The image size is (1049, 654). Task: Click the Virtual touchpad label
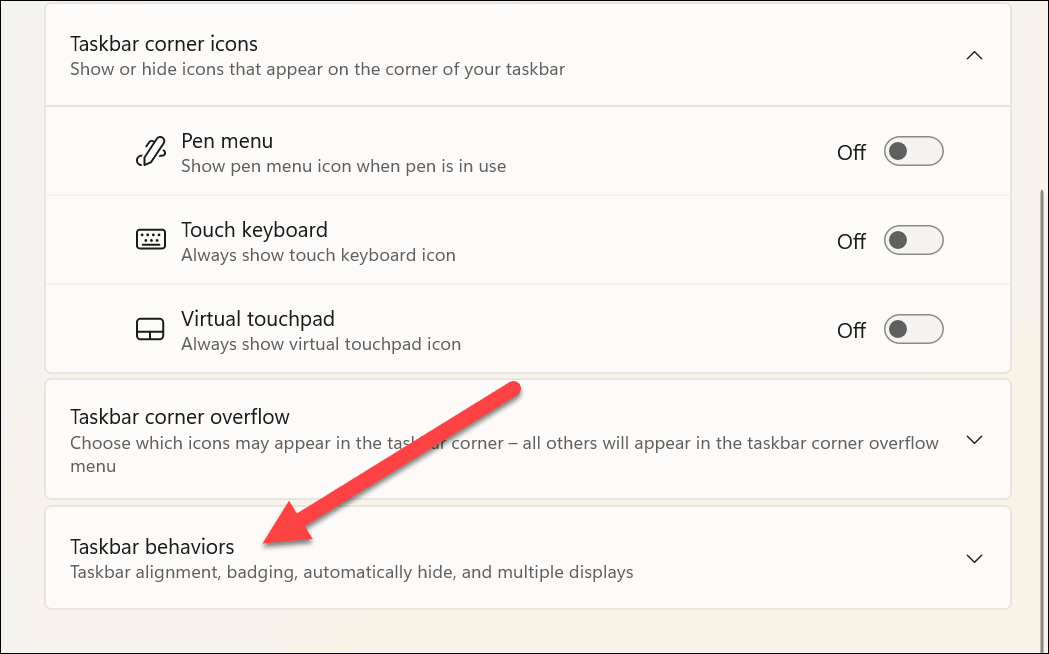[x=258, y=318]
